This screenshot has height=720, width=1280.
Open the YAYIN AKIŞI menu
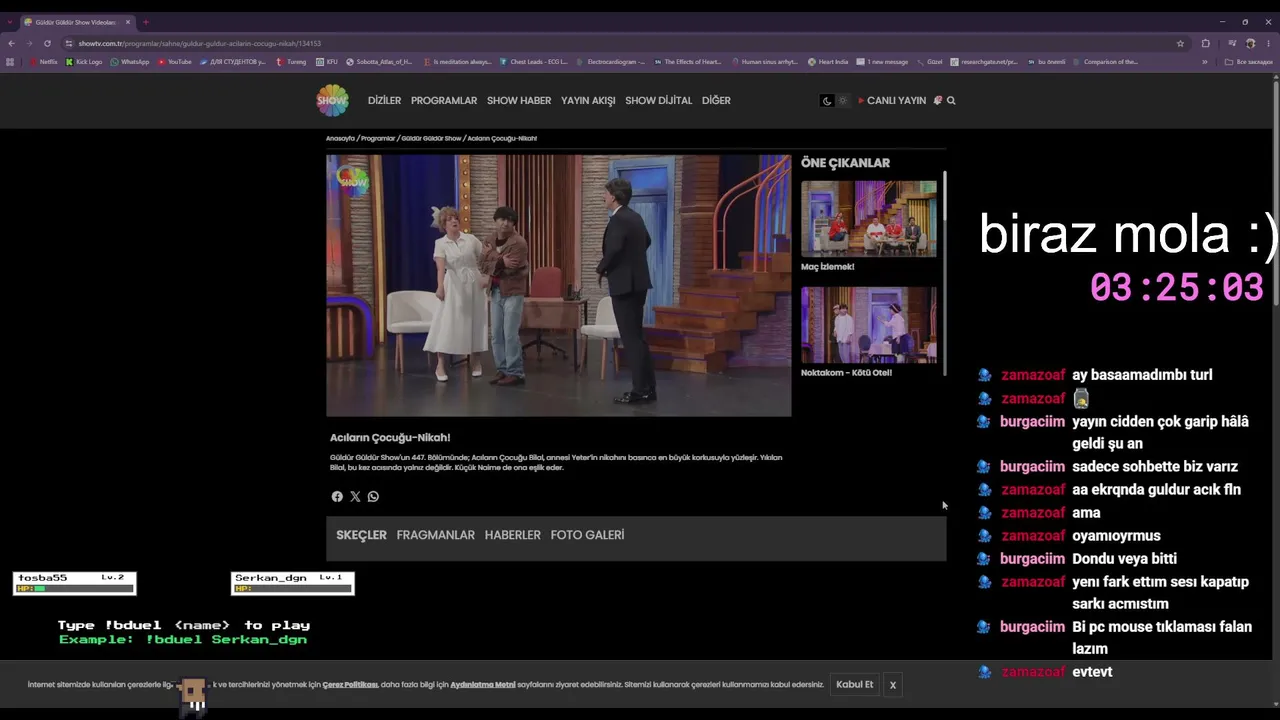pos(588,101)
